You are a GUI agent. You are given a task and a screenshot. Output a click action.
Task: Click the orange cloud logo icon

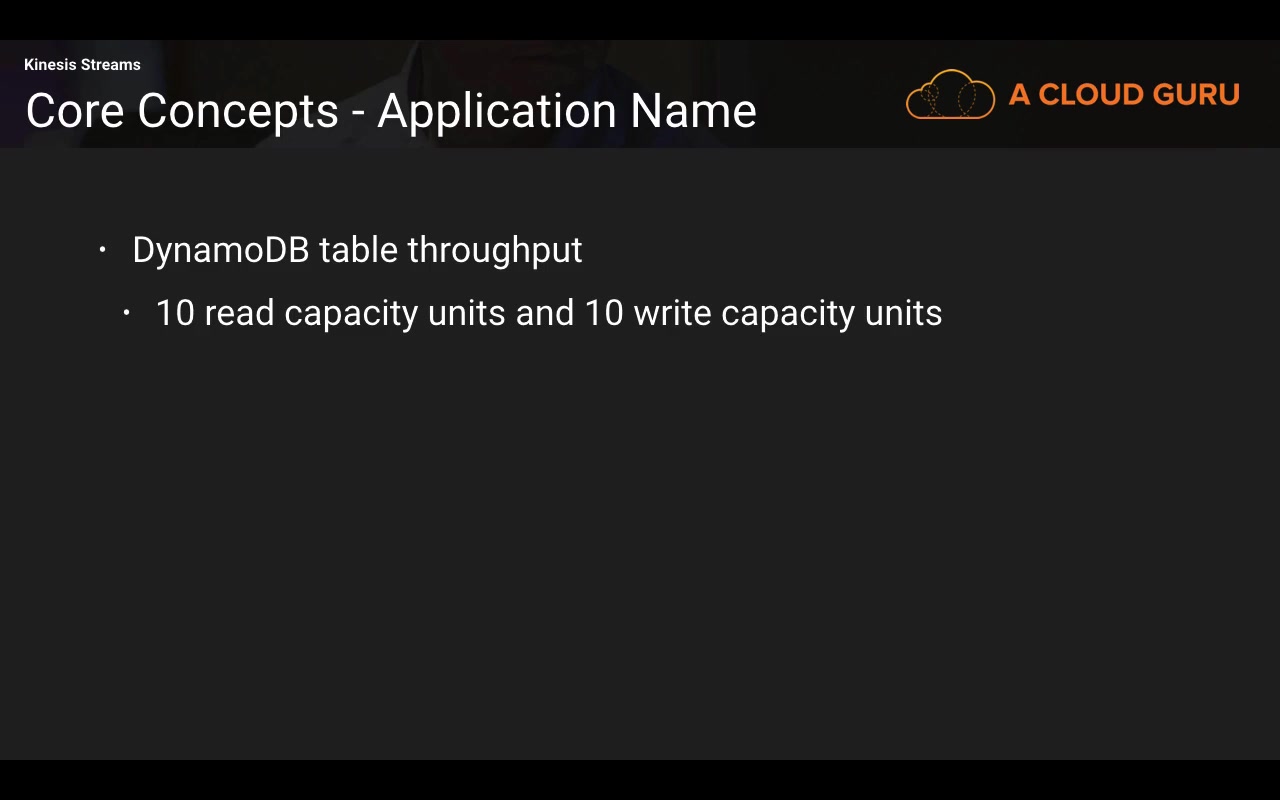click(x=950, y=95)
